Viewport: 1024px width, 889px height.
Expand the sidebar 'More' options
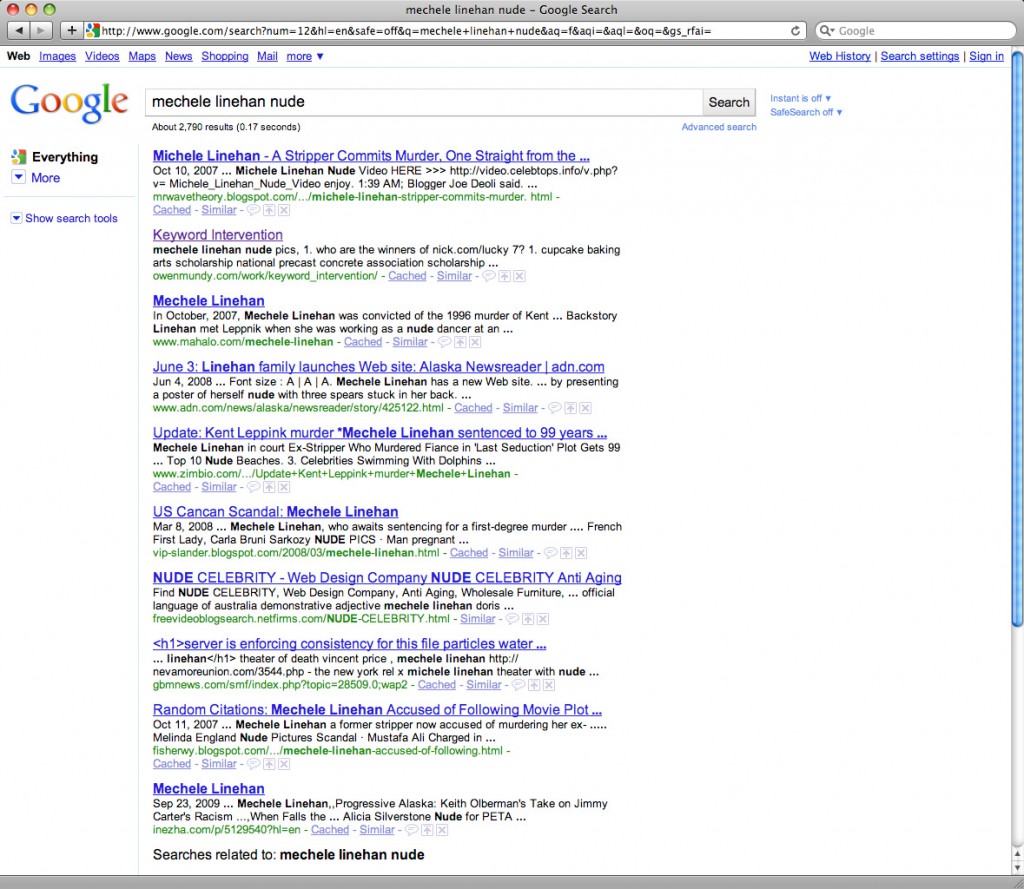pos(37,178)
